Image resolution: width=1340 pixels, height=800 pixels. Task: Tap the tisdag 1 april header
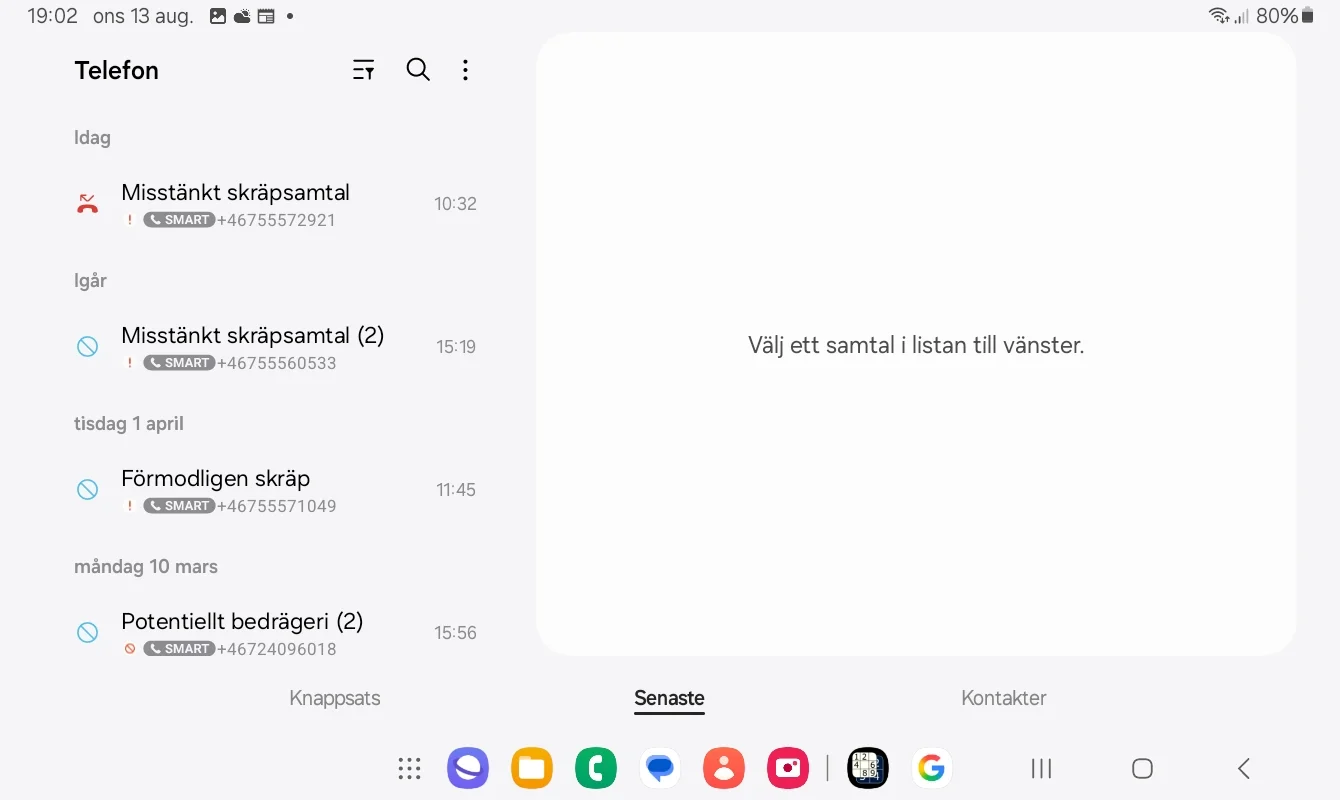point(129,424)
